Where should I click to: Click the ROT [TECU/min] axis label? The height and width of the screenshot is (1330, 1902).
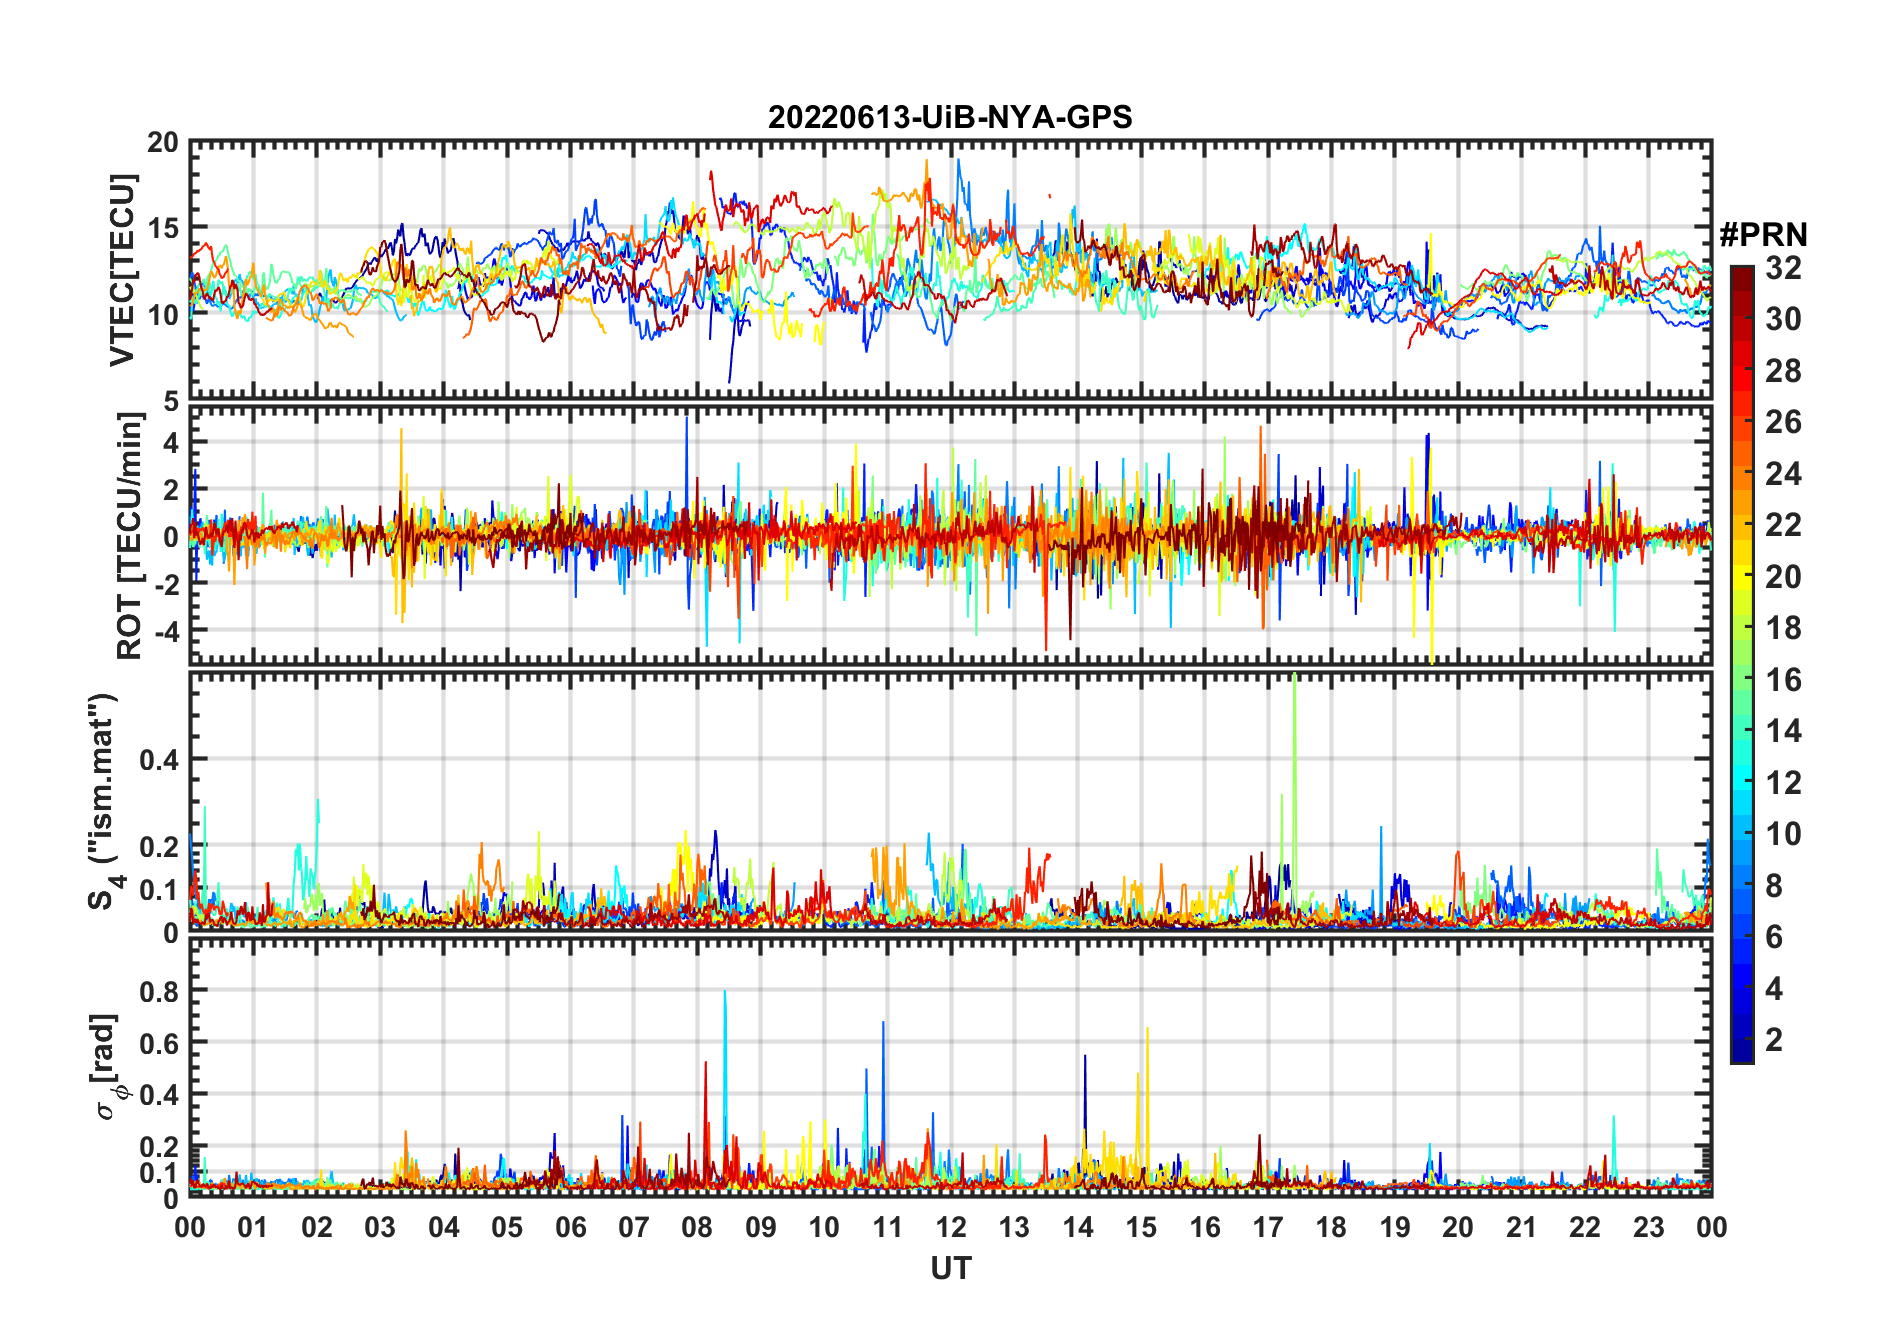(130, 536)
